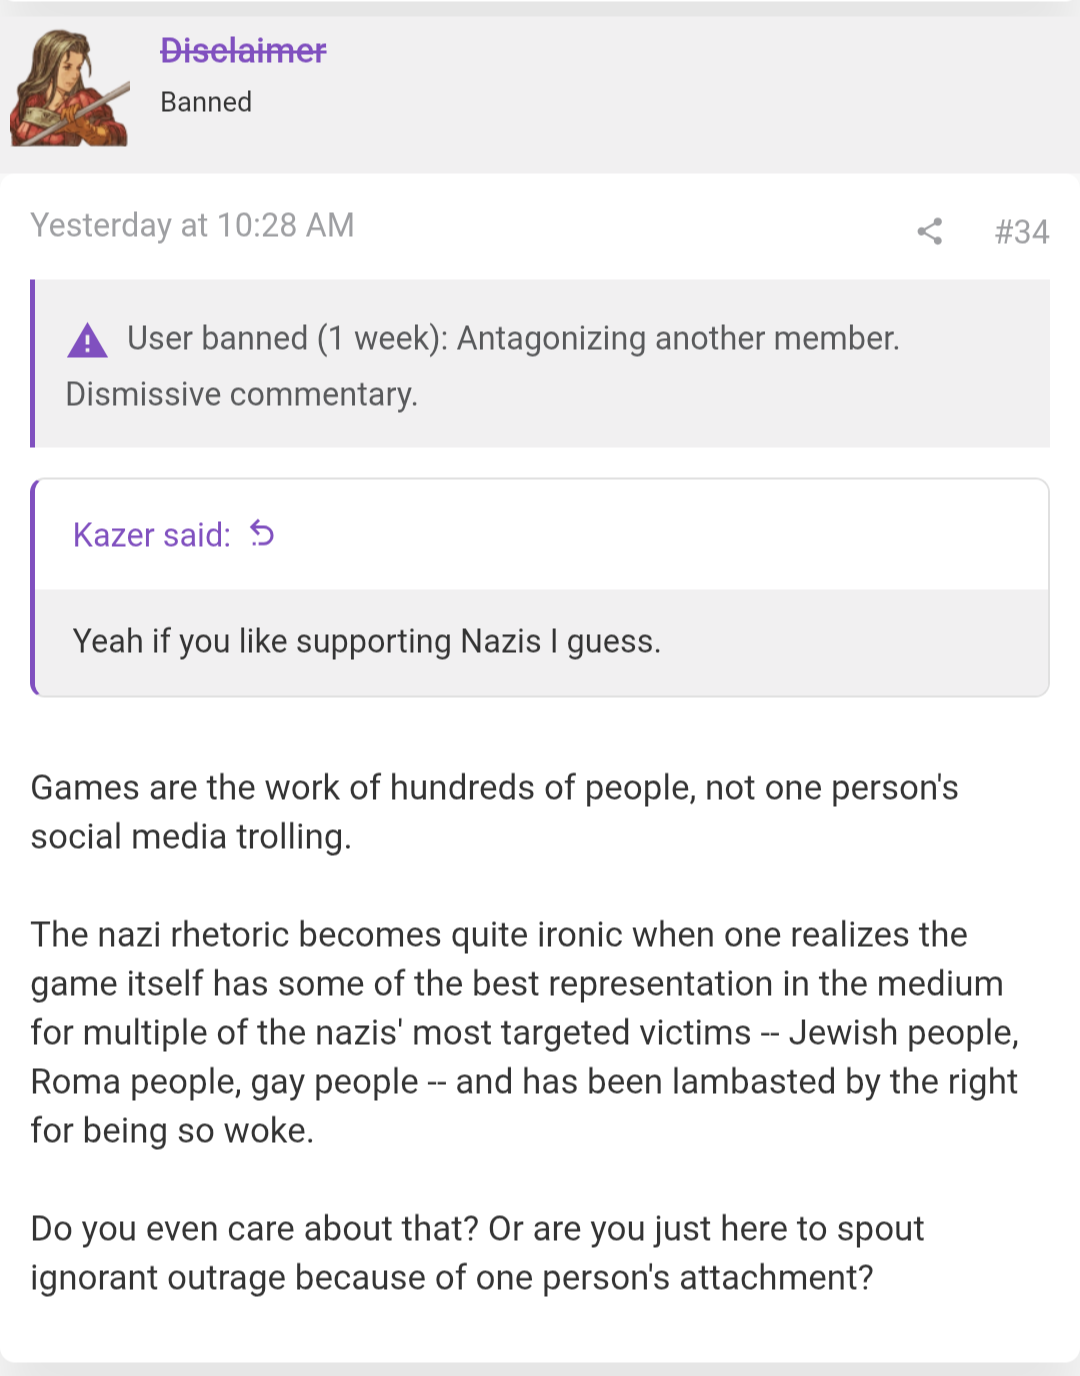Viewport: 1080px width, 1376px height.
Task: Open the share post icon
Action: [929, 231]
